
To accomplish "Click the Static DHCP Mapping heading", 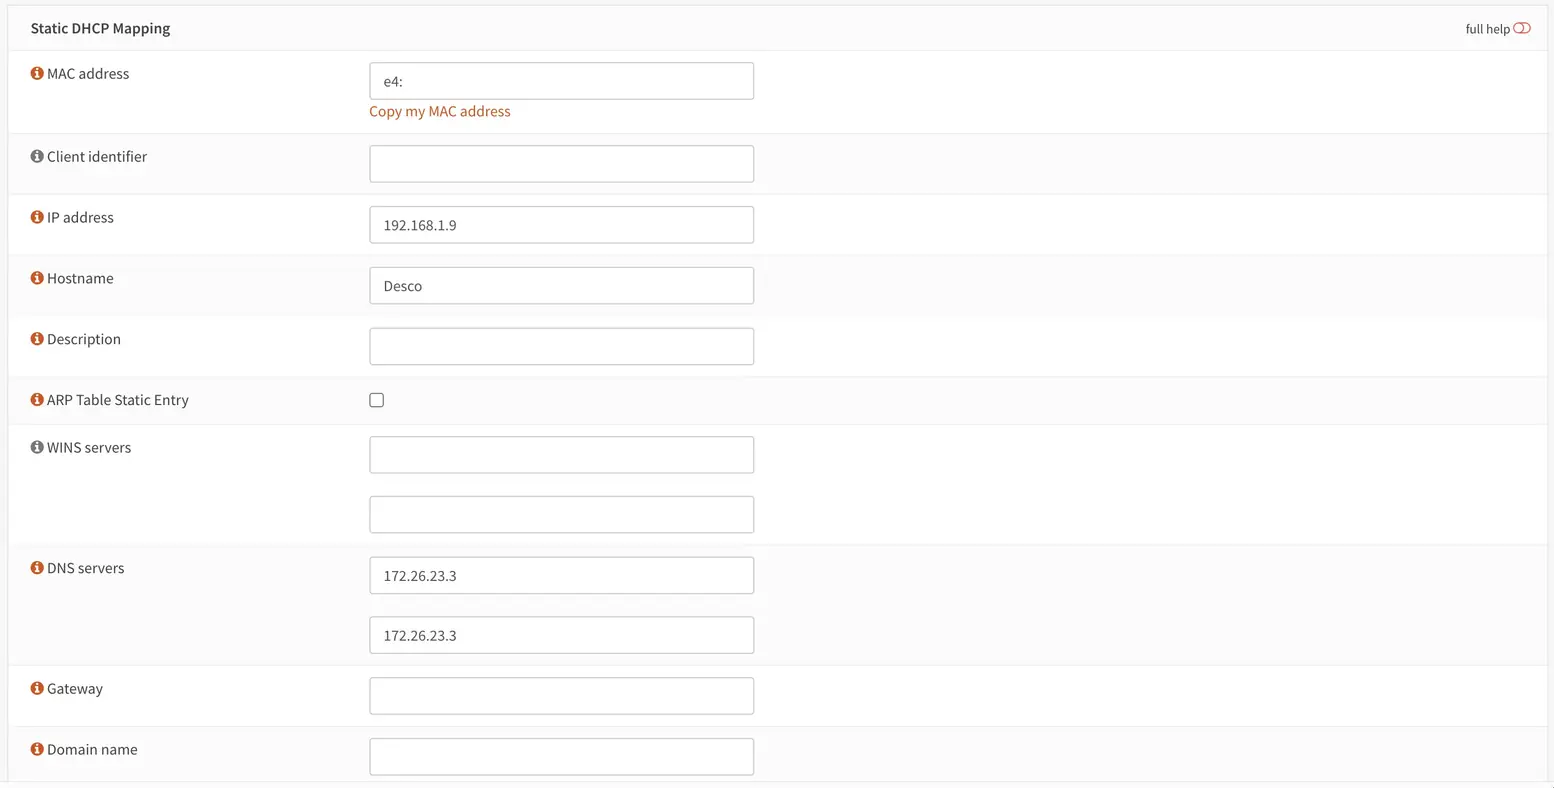I will [100, 28].
